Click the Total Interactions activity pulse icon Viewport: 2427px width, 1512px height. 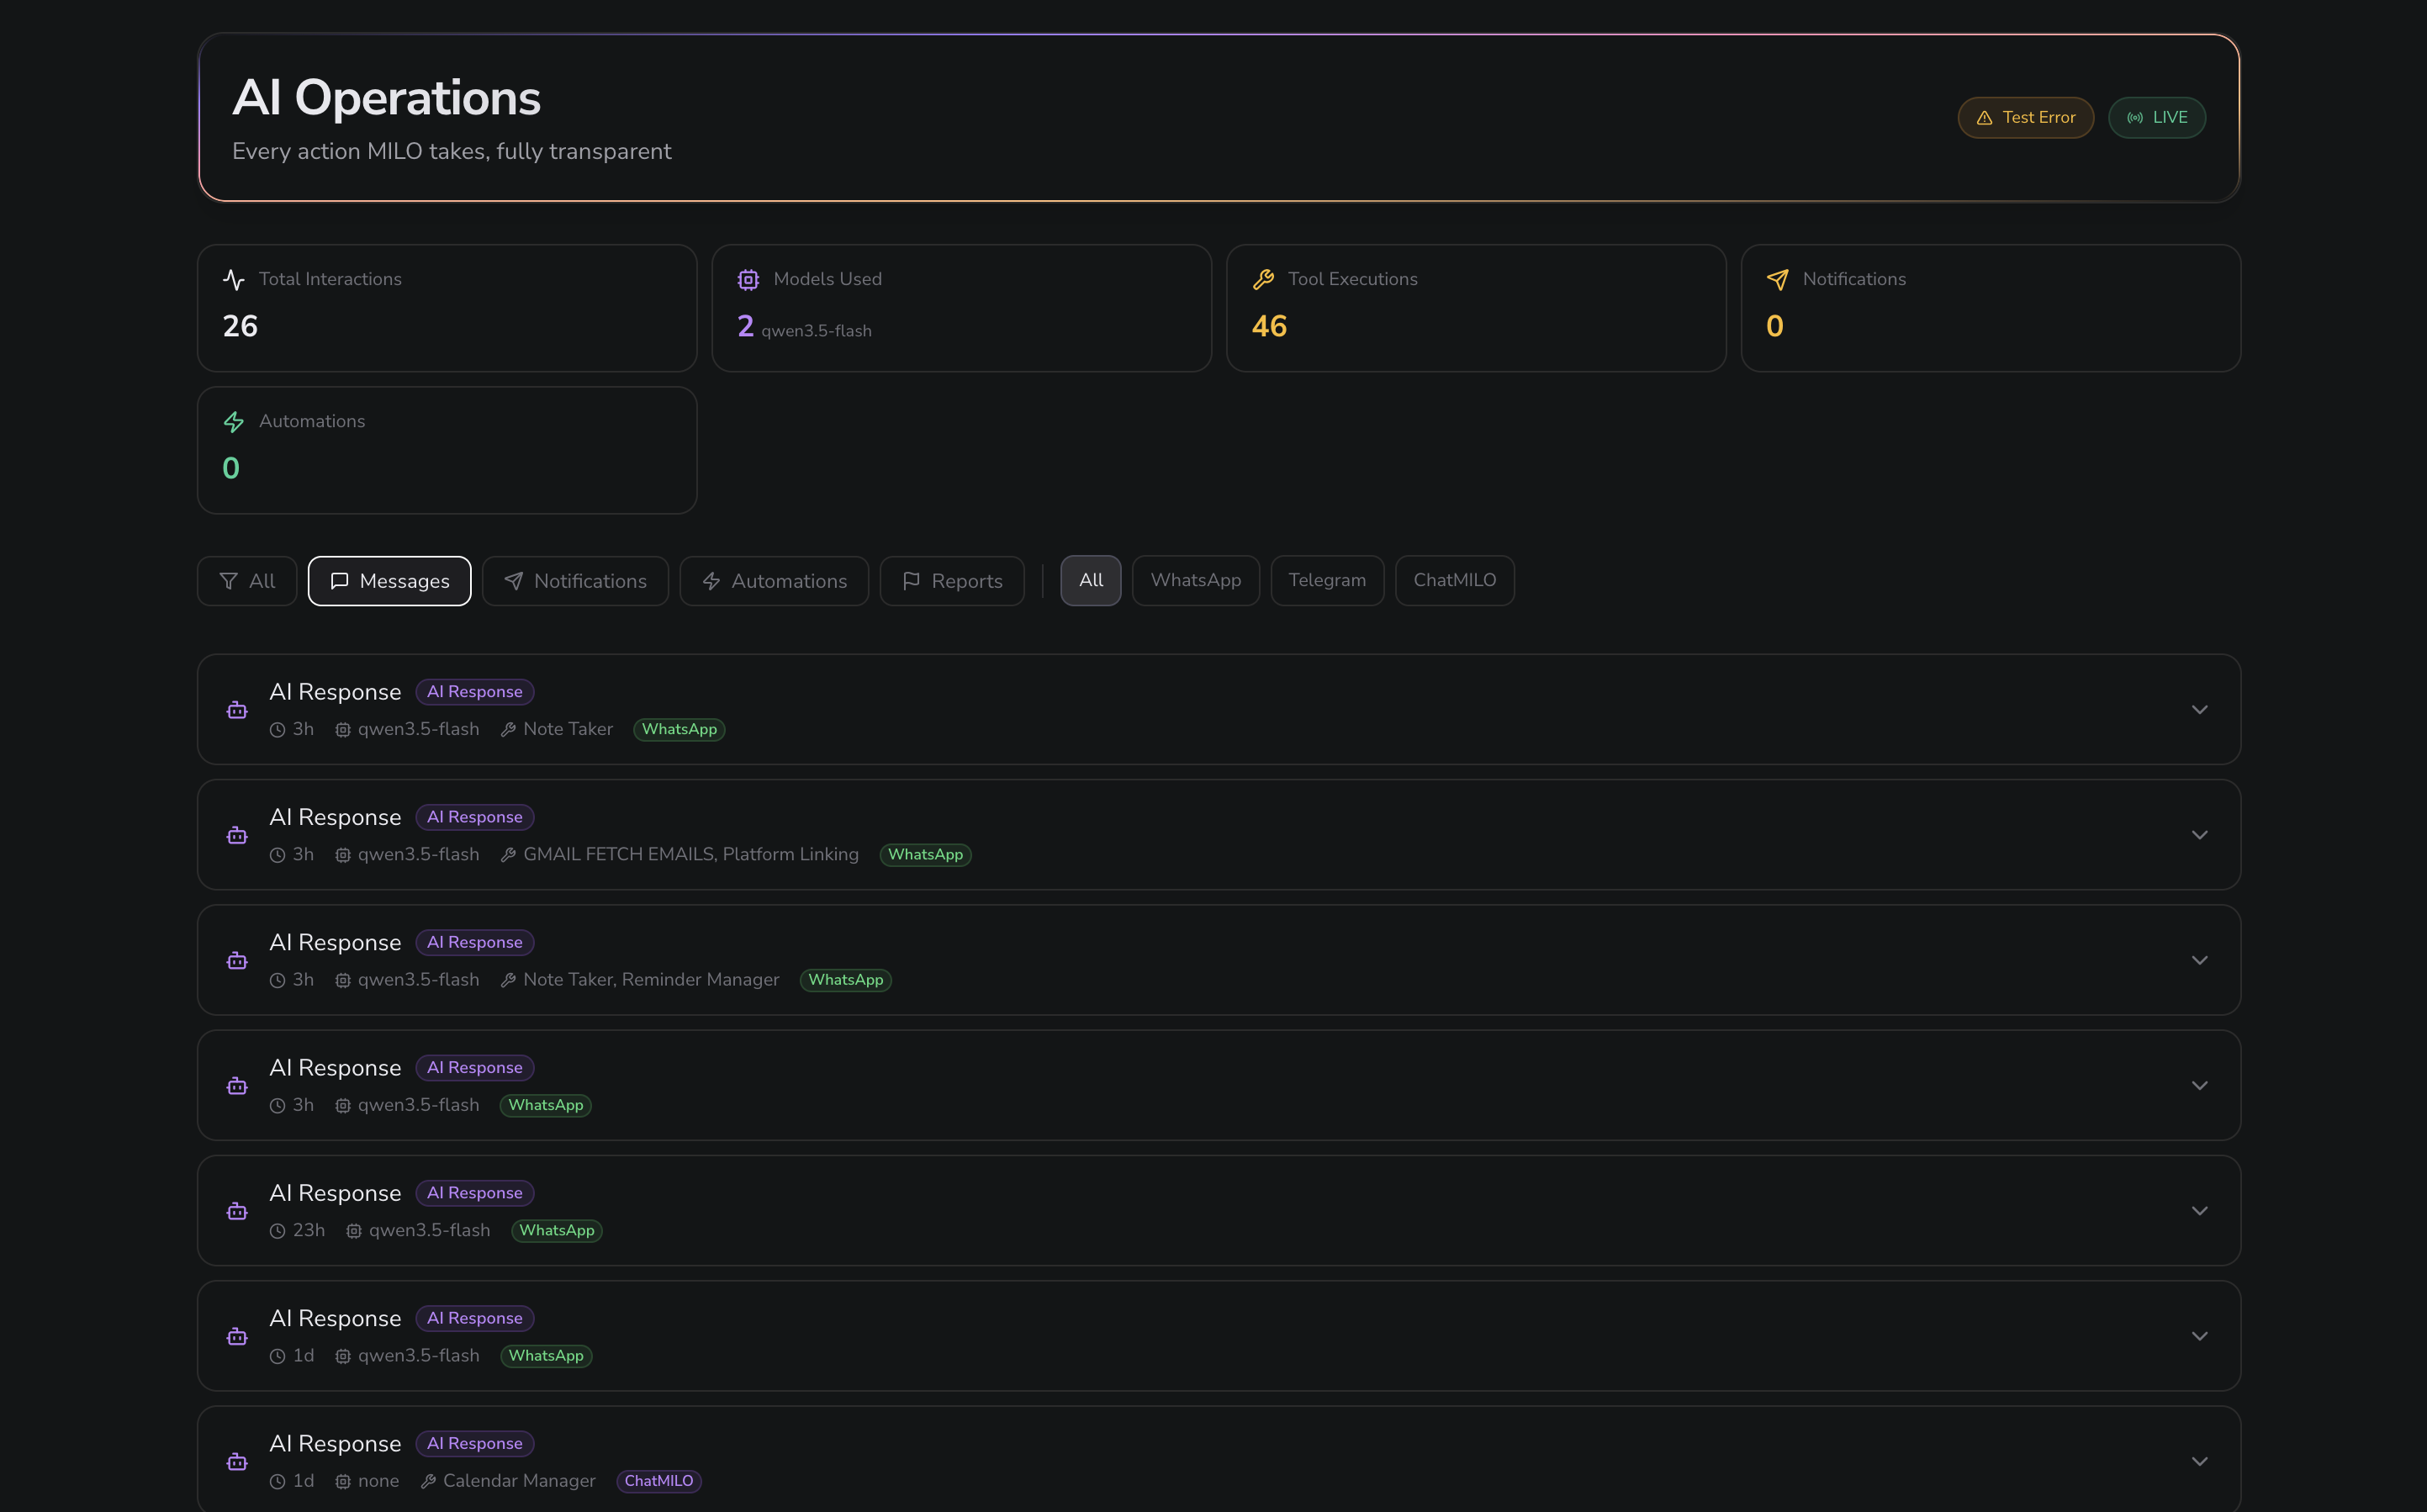(x=234, y=280)
